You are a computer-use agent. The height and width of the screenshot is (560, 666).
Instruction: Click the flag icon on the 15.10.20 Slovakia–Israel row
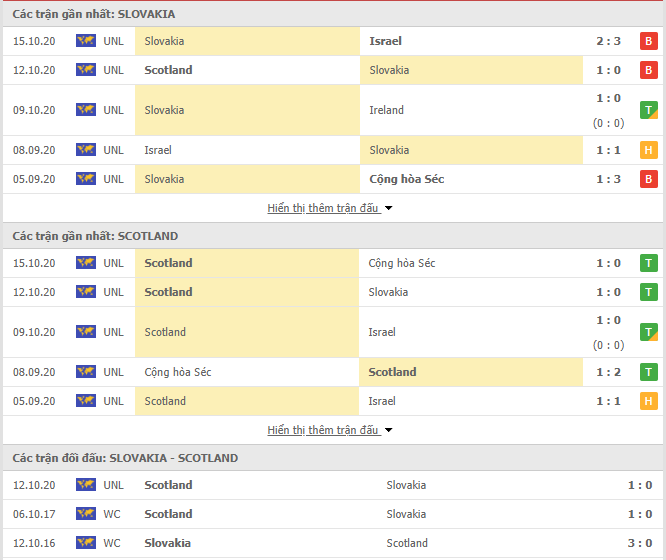tap(86, 41)
